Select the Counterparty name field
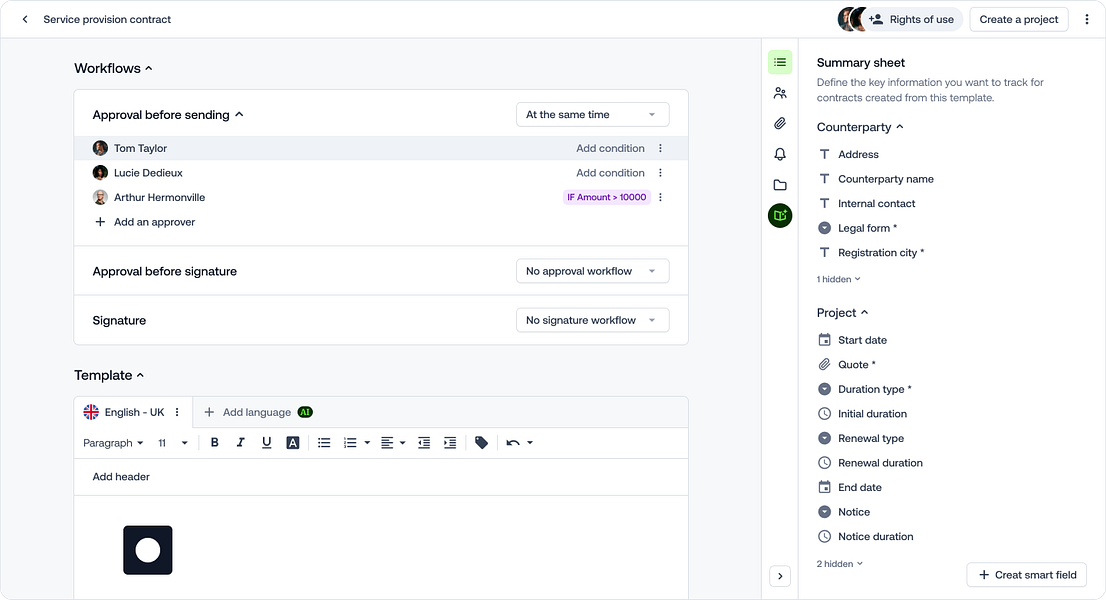This screenshot has height=600, width=1106. pos(876,179)
